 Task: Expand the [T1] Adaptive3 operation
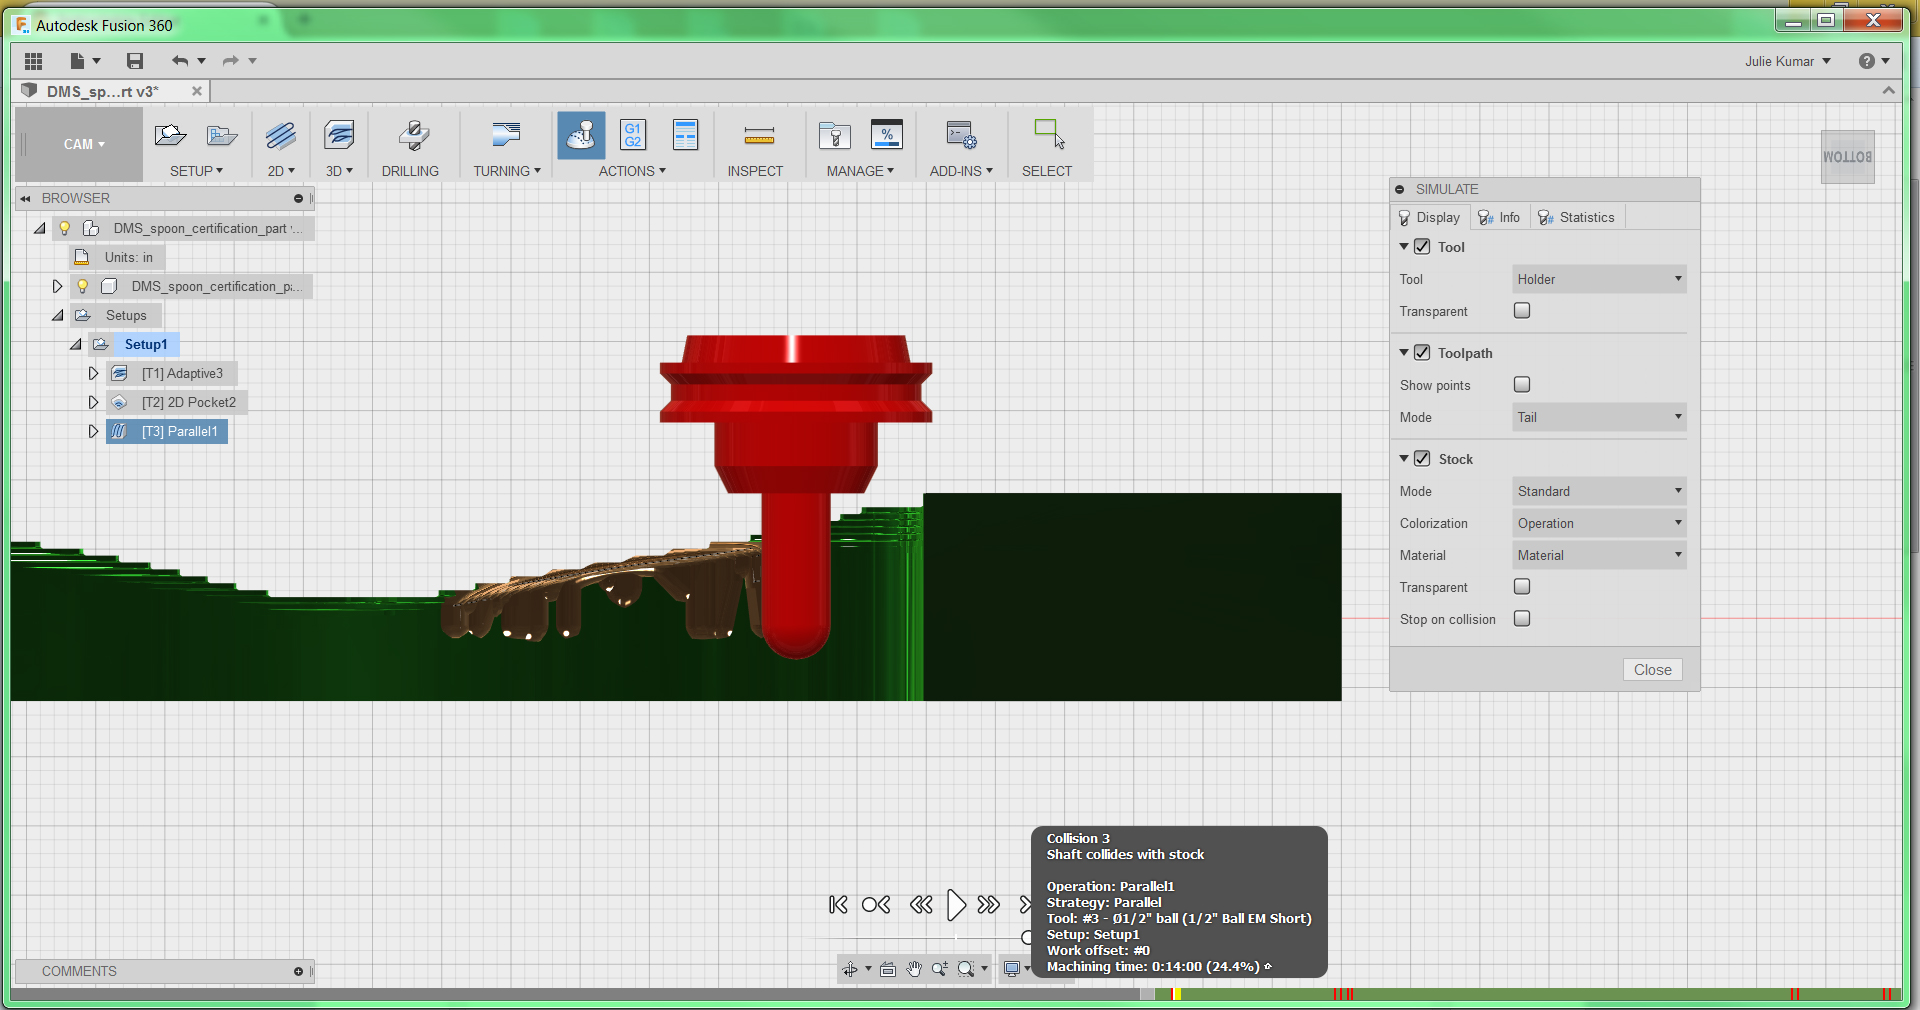click(x=93, y=373)
